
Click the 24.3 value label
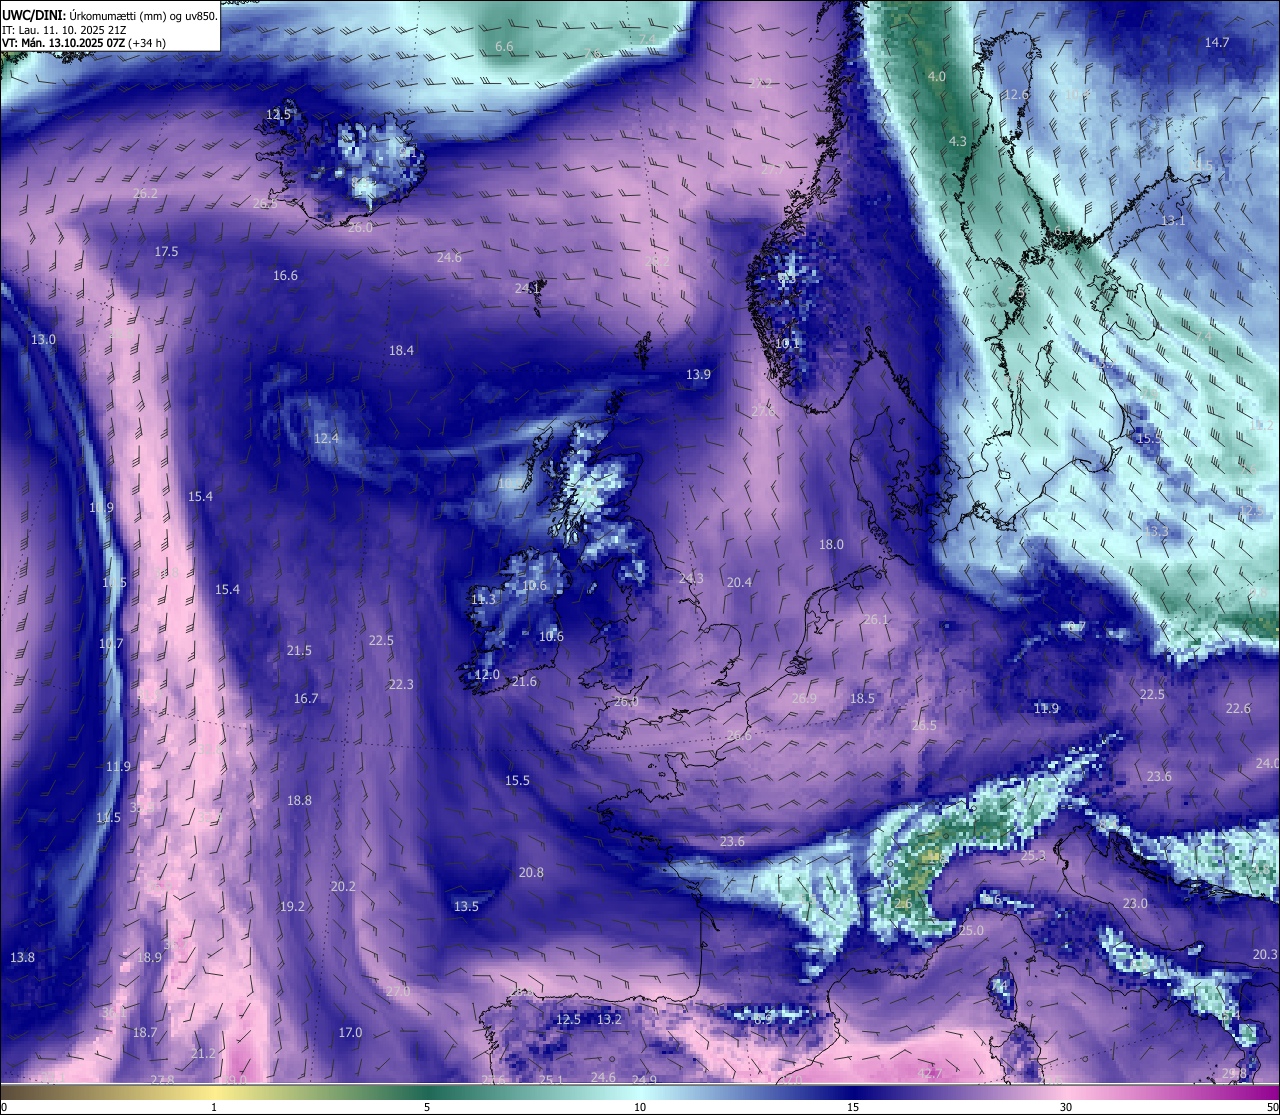click(x=691, y=578)
